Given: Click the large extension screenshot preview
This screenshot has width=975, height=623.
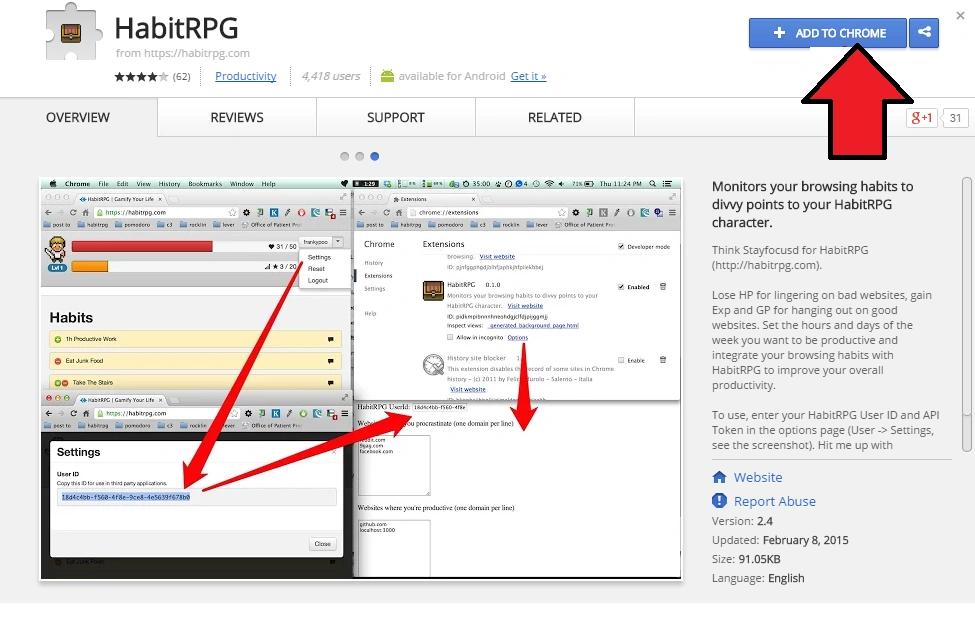Looking at the screenshot, I should [x=361, y=379].
